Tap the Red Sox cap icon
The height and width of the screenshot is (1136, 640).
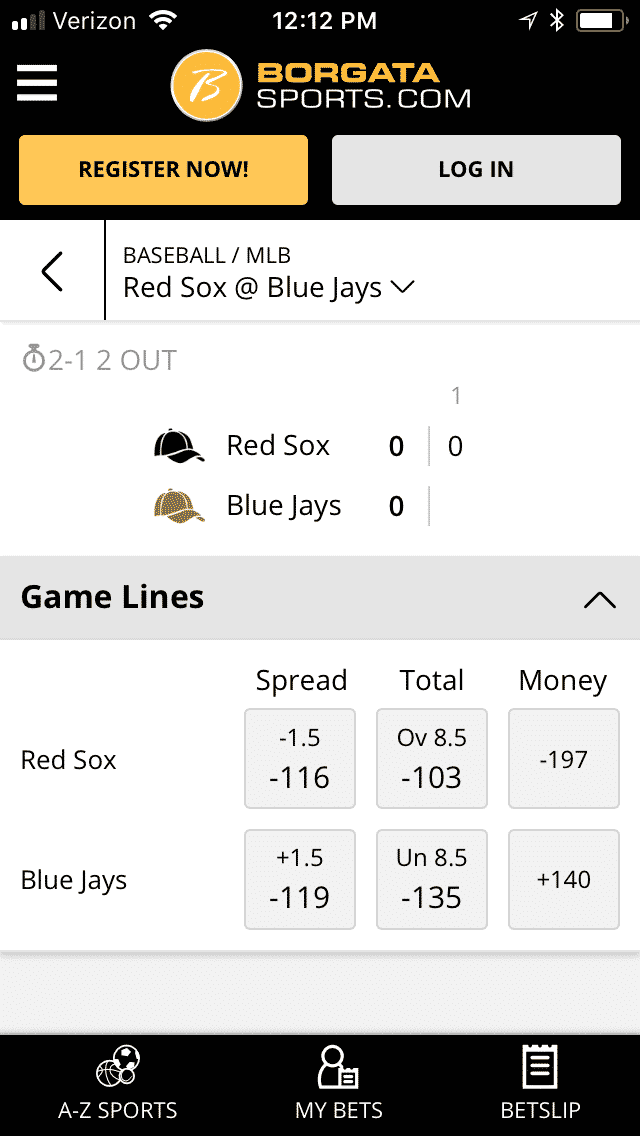coord(179,446)
